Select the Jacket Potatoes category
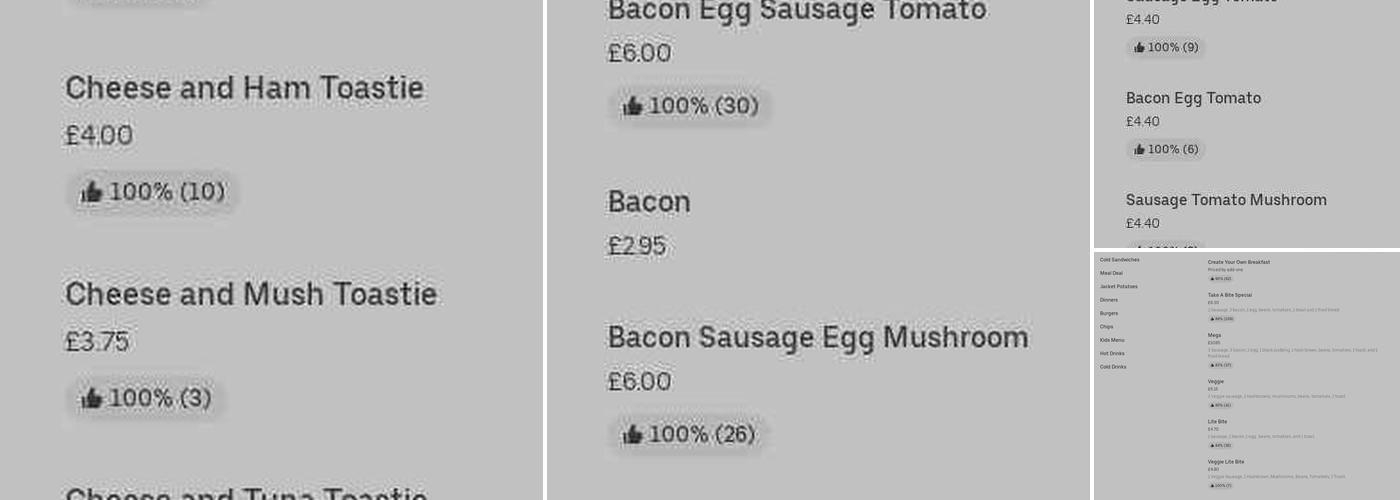Screen dimensions: 1400x500 point(1118,287)
